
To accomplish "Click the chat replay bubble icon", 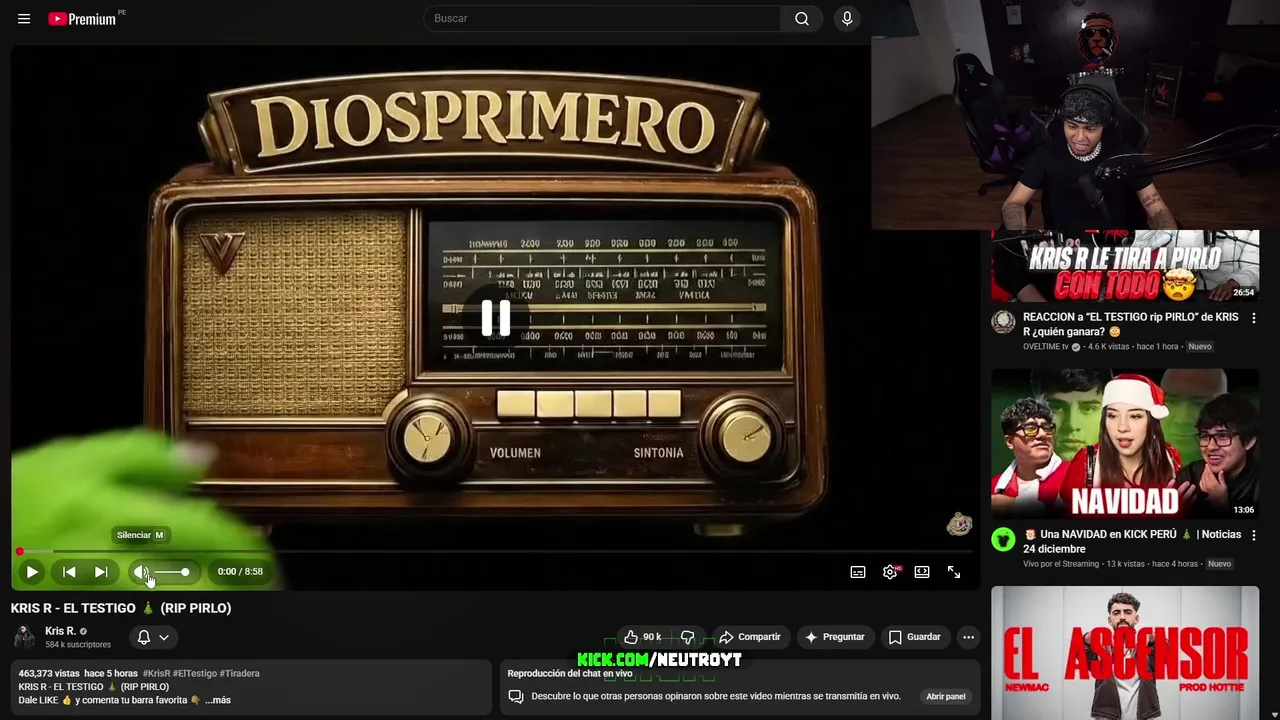I will tap(516, 696).
